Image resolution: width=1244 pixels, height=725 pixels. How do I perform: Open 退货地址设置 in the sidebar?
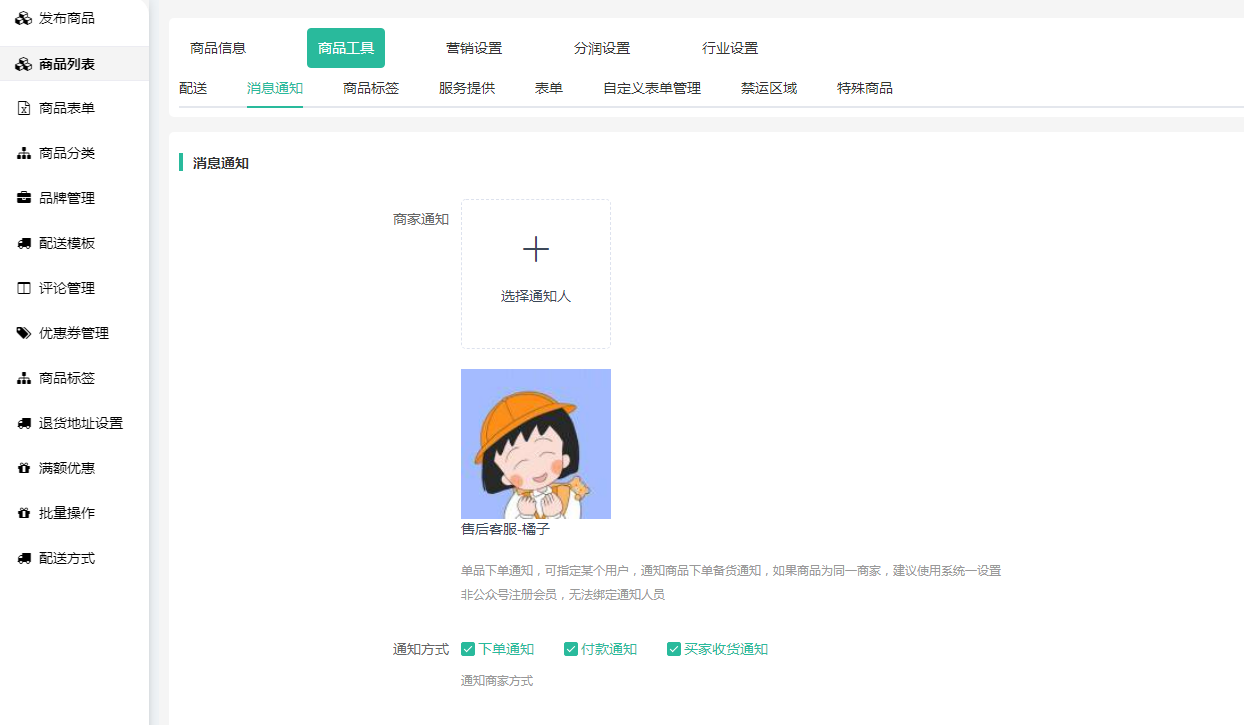(80, 423)
